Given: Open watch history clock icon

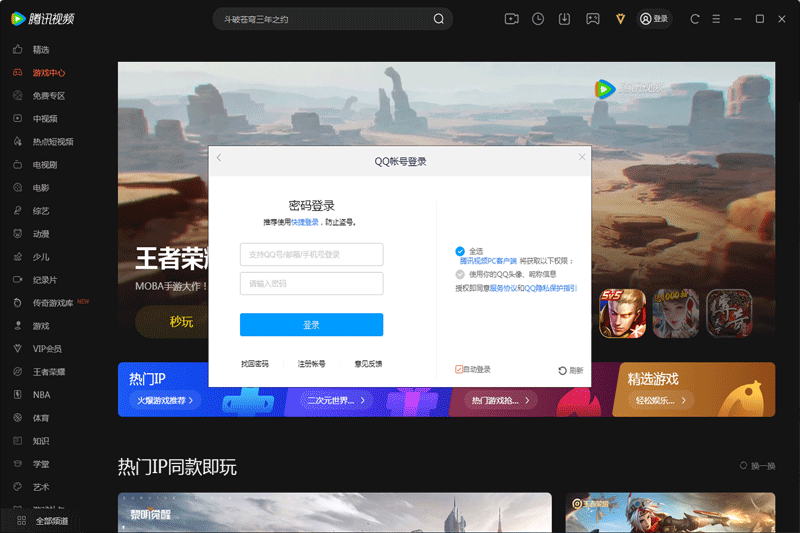Looking at the screenshot, I should click(x=538, y=19).
